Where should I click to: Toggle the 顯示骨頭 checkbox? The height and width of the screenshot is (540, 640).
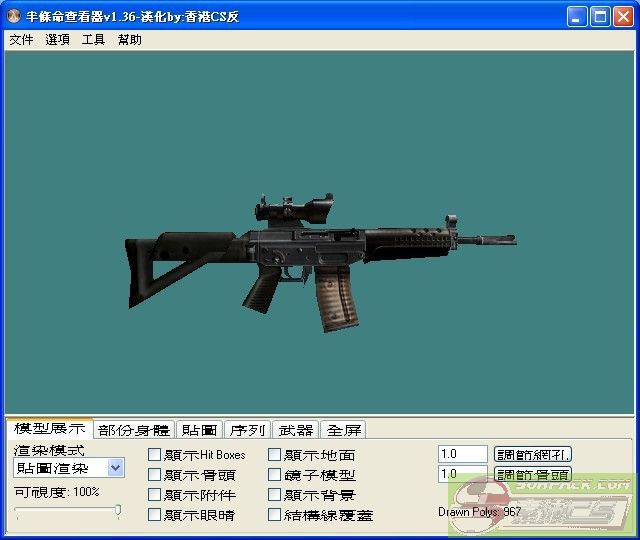tap(155, 475)
